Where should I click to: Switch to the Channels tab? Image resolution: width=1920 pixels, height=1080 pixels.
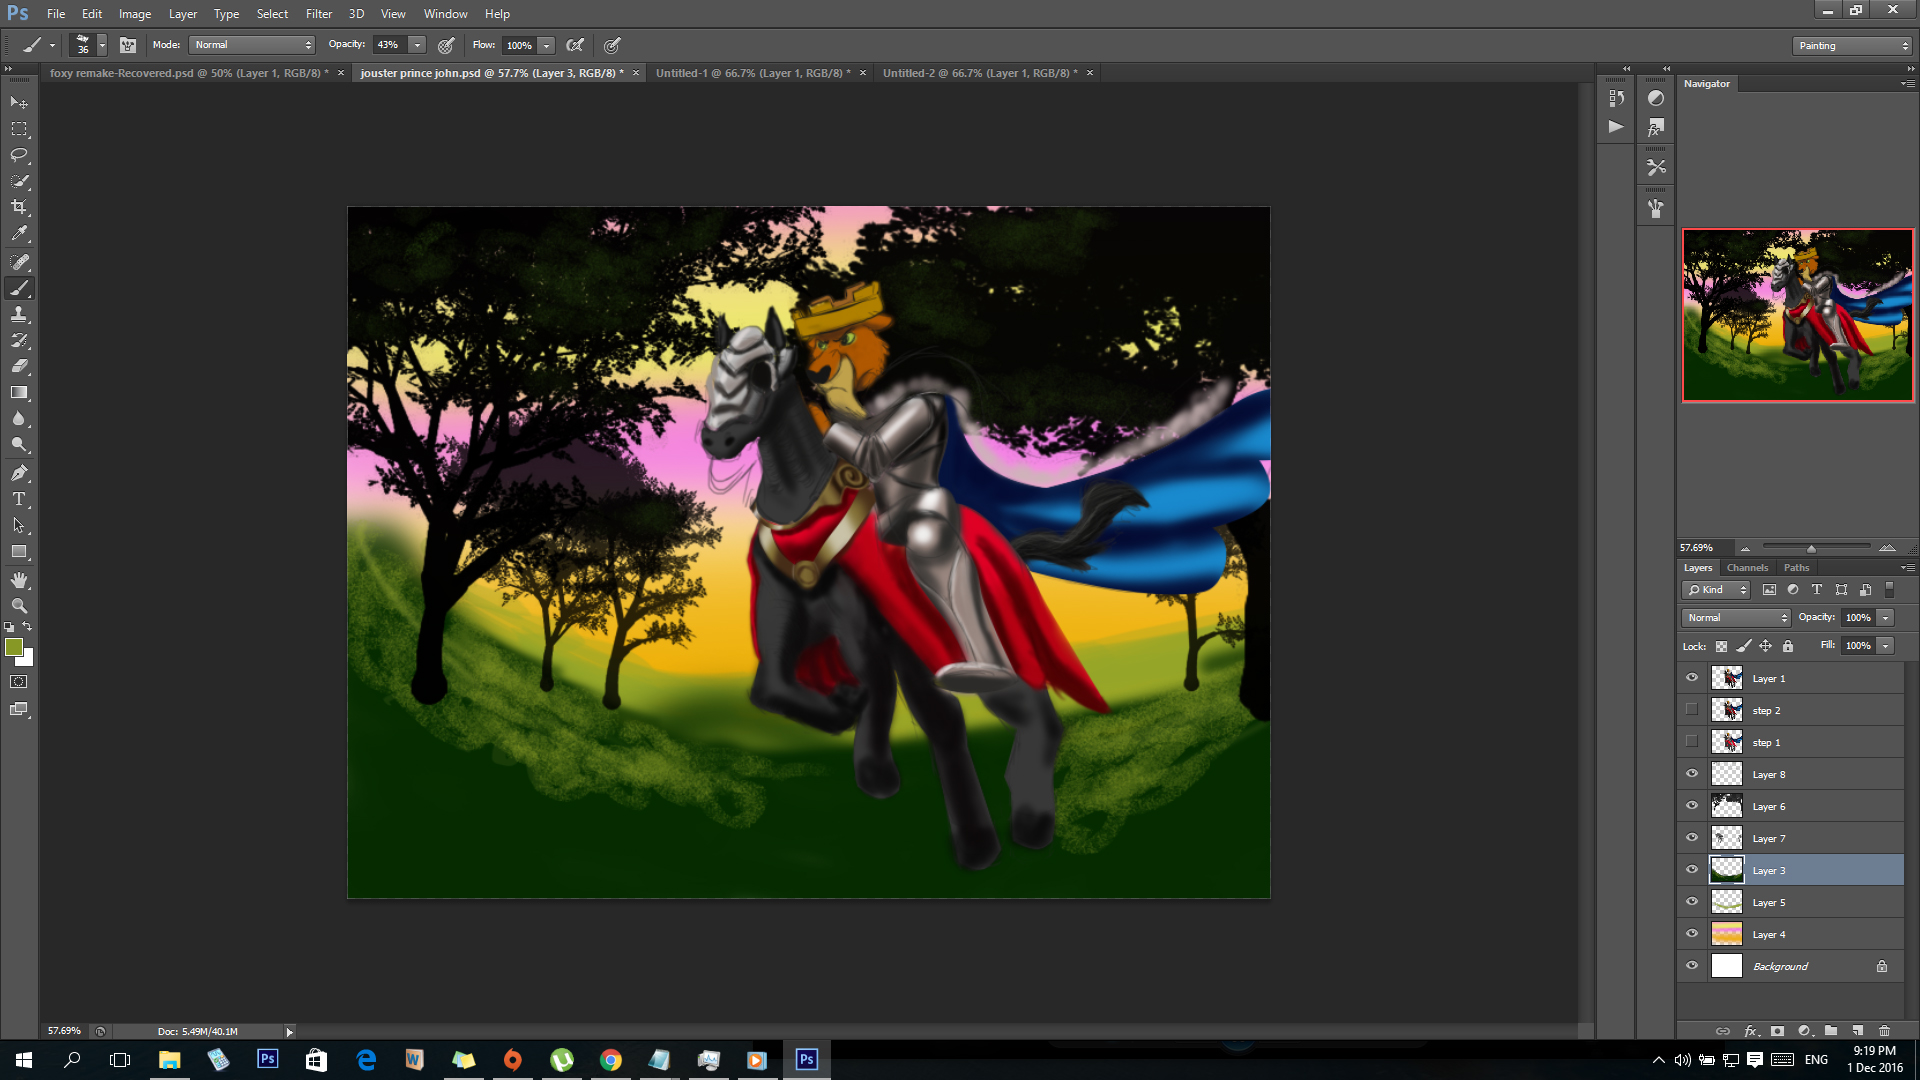[x=1747, y=567]
